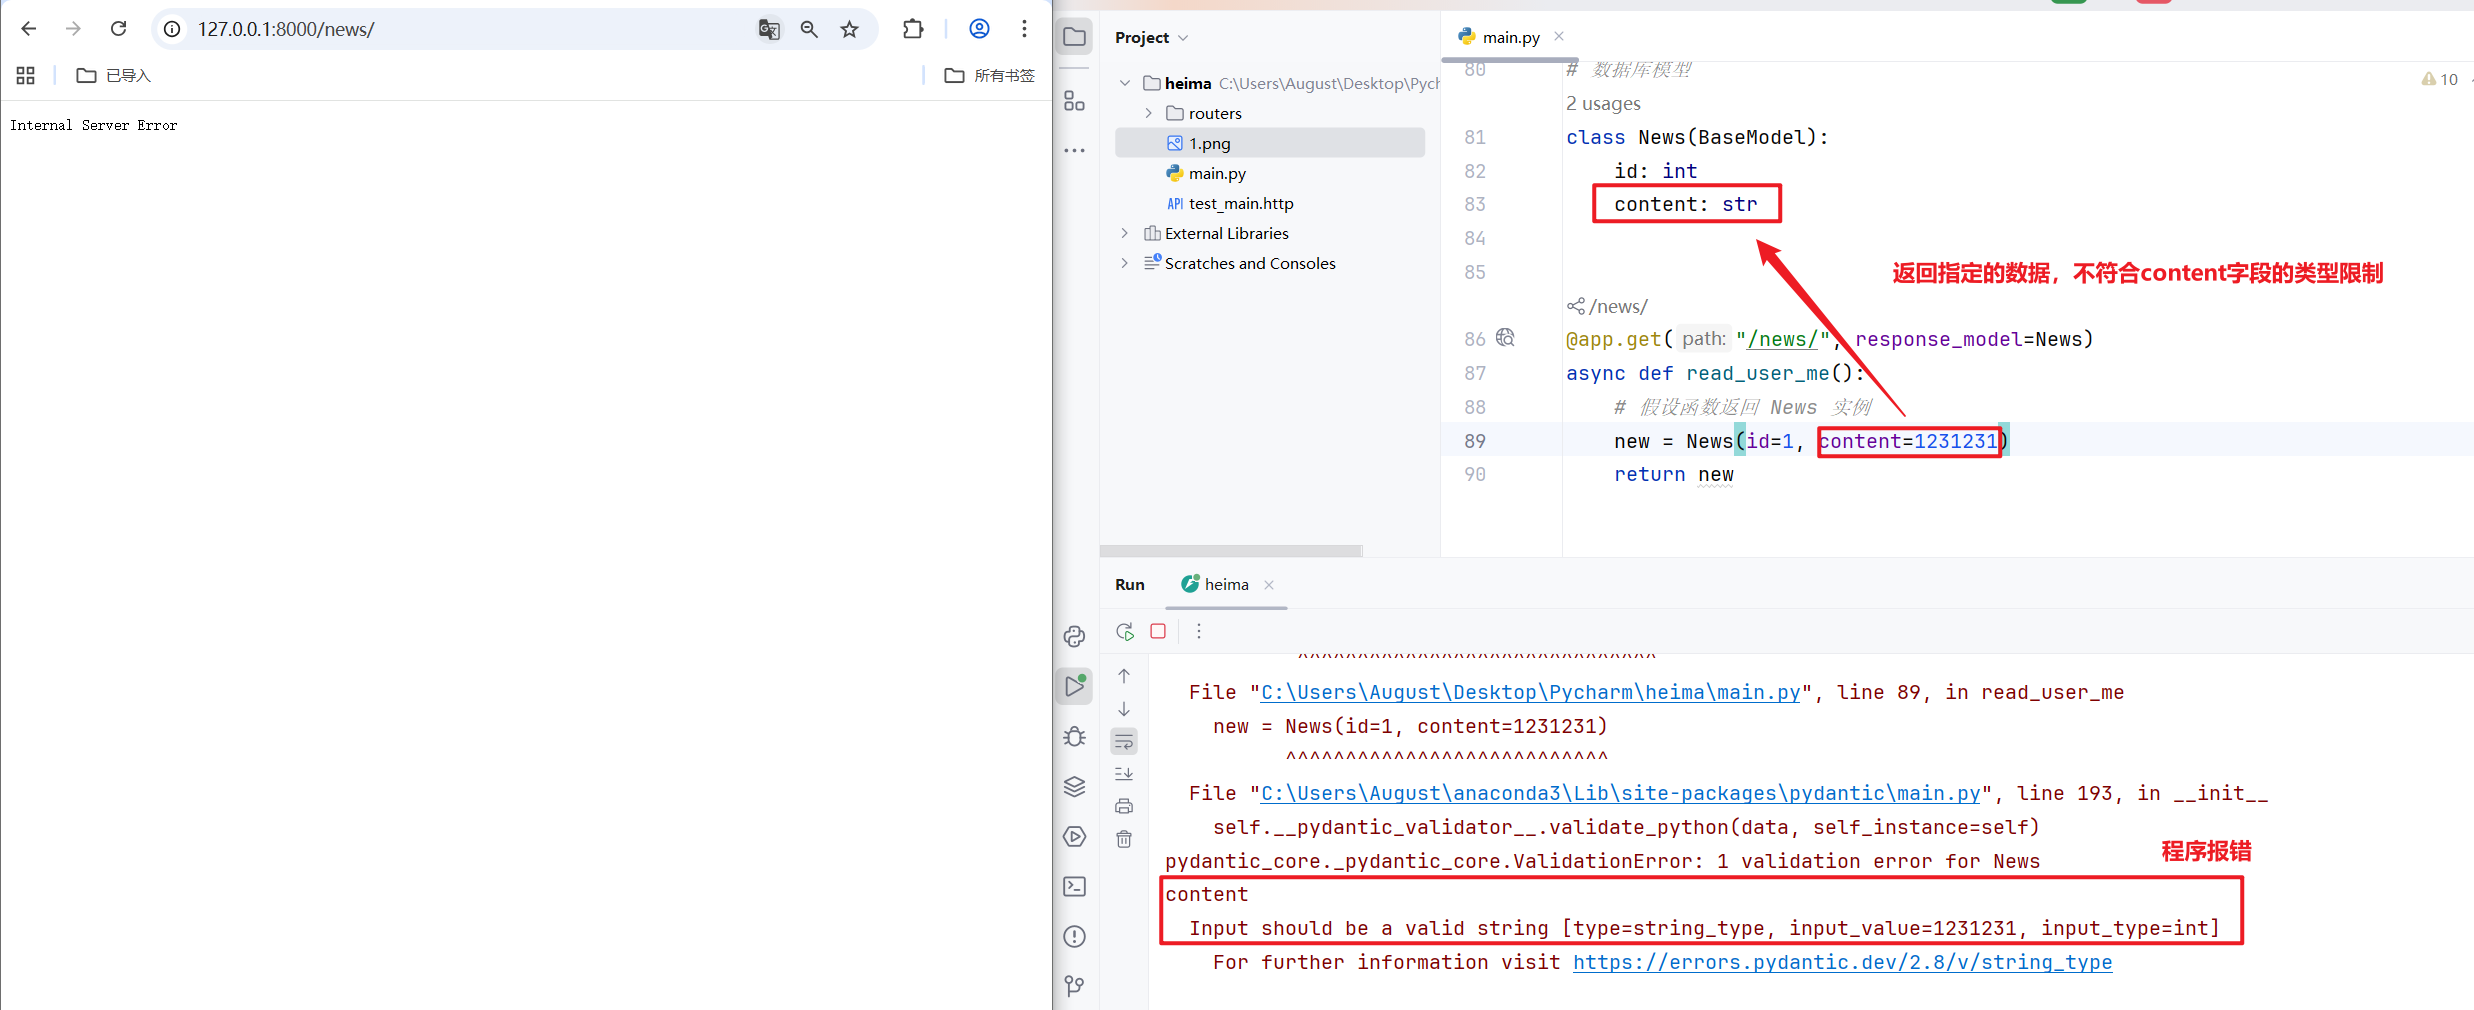This screenshot has height=1010, width=2474.
Task: Expand External Libraries node
Action: point(1125,233)
